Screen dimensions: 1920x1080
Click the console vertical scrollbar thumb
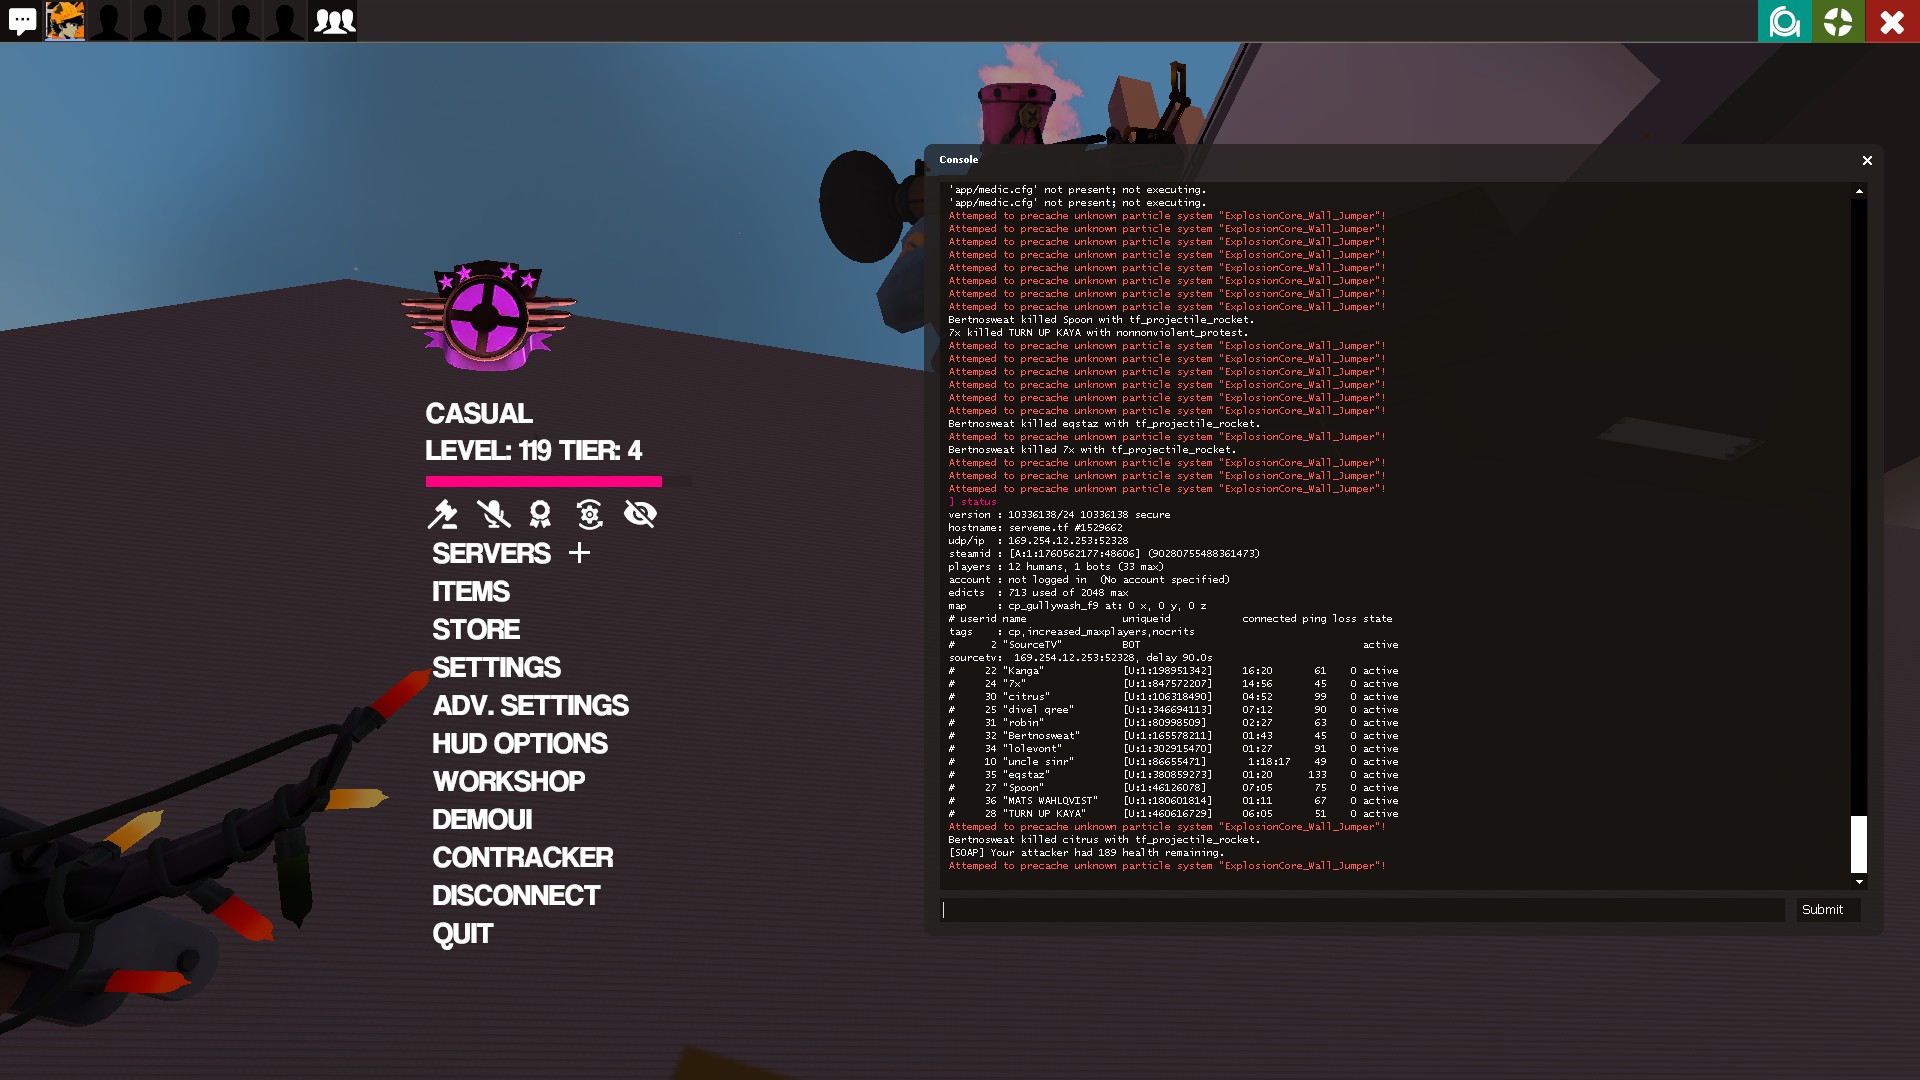(x=1858, y=844)
